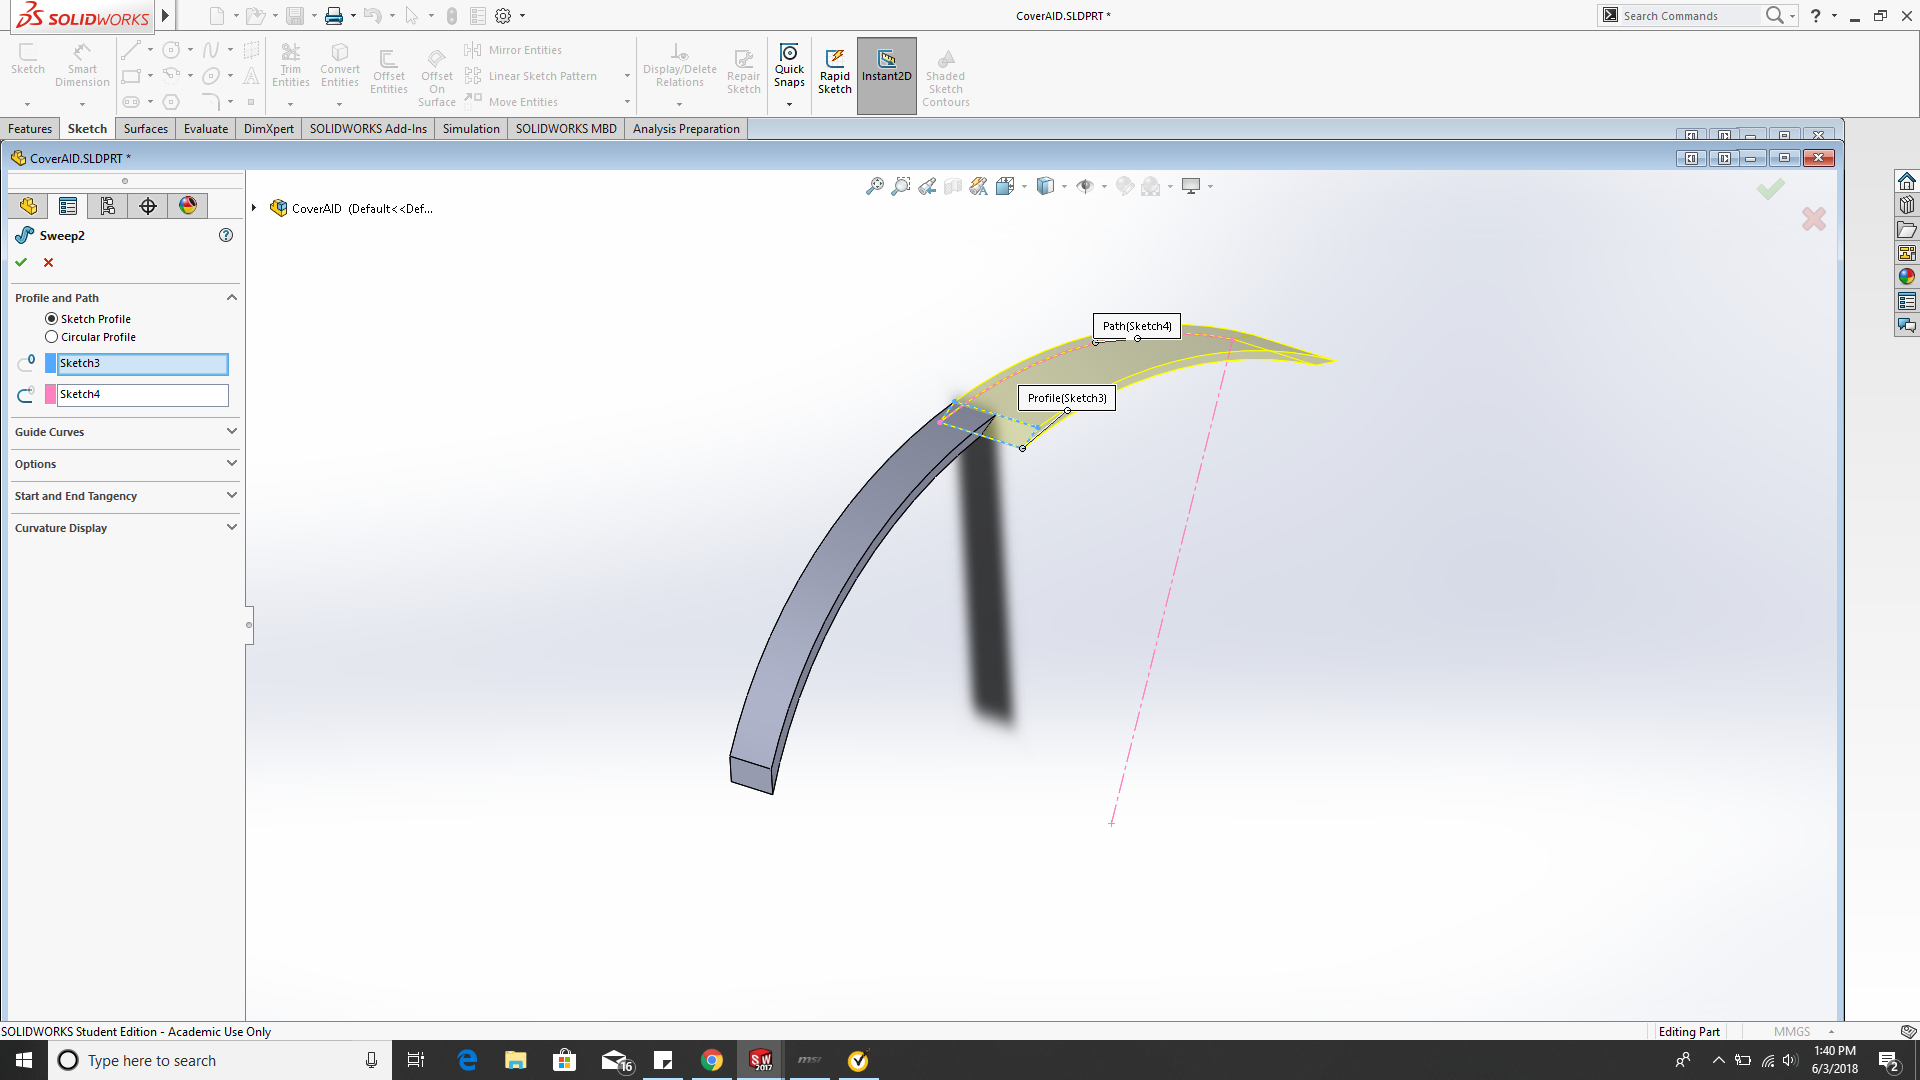The image size is (1920, 1080).
Task: Open the PropertyManager tab
Action: point(68,206)
